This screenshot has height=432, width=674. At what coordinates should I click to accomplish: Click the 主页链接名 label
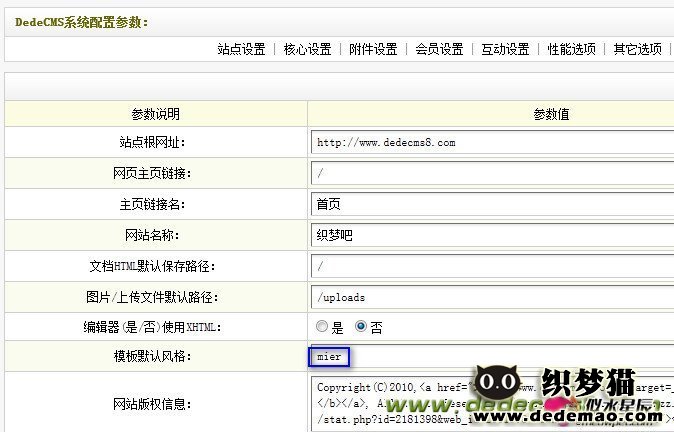click(x=153, y=204)
